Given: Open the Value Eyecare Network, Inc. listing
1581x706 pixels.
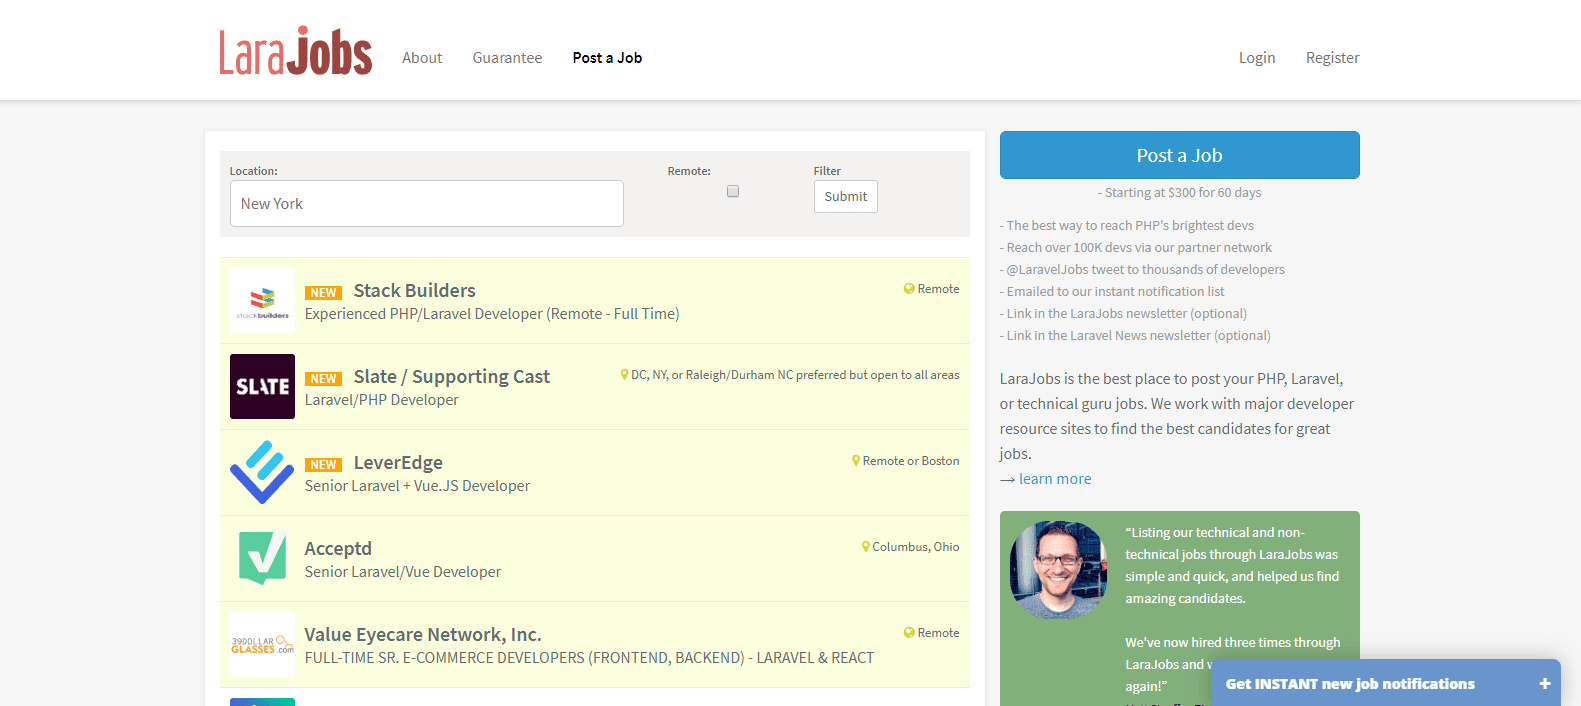Looking at the screenshot, I should coord(423,635).
